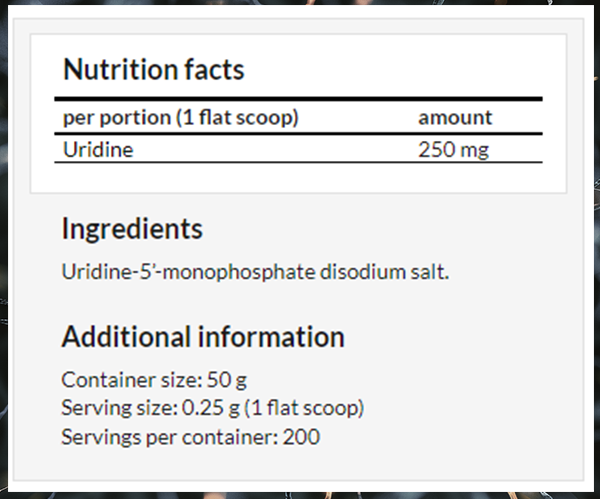Viewport: 600px width, 499px height.
Task: Click the word facts in the heading
Action: 214,69
